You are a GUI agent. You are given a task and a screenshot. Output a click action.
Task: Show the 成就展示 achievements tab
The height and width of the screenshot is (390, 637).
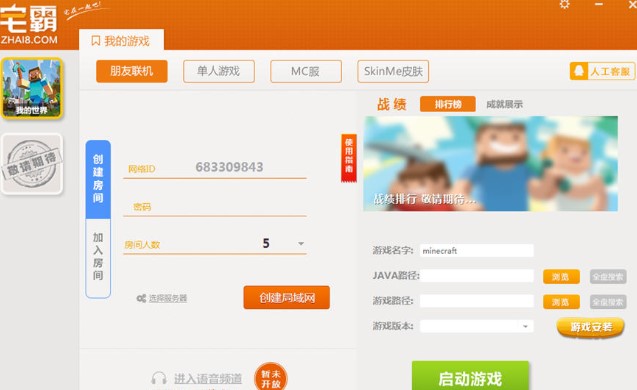[x=505, y=104]
